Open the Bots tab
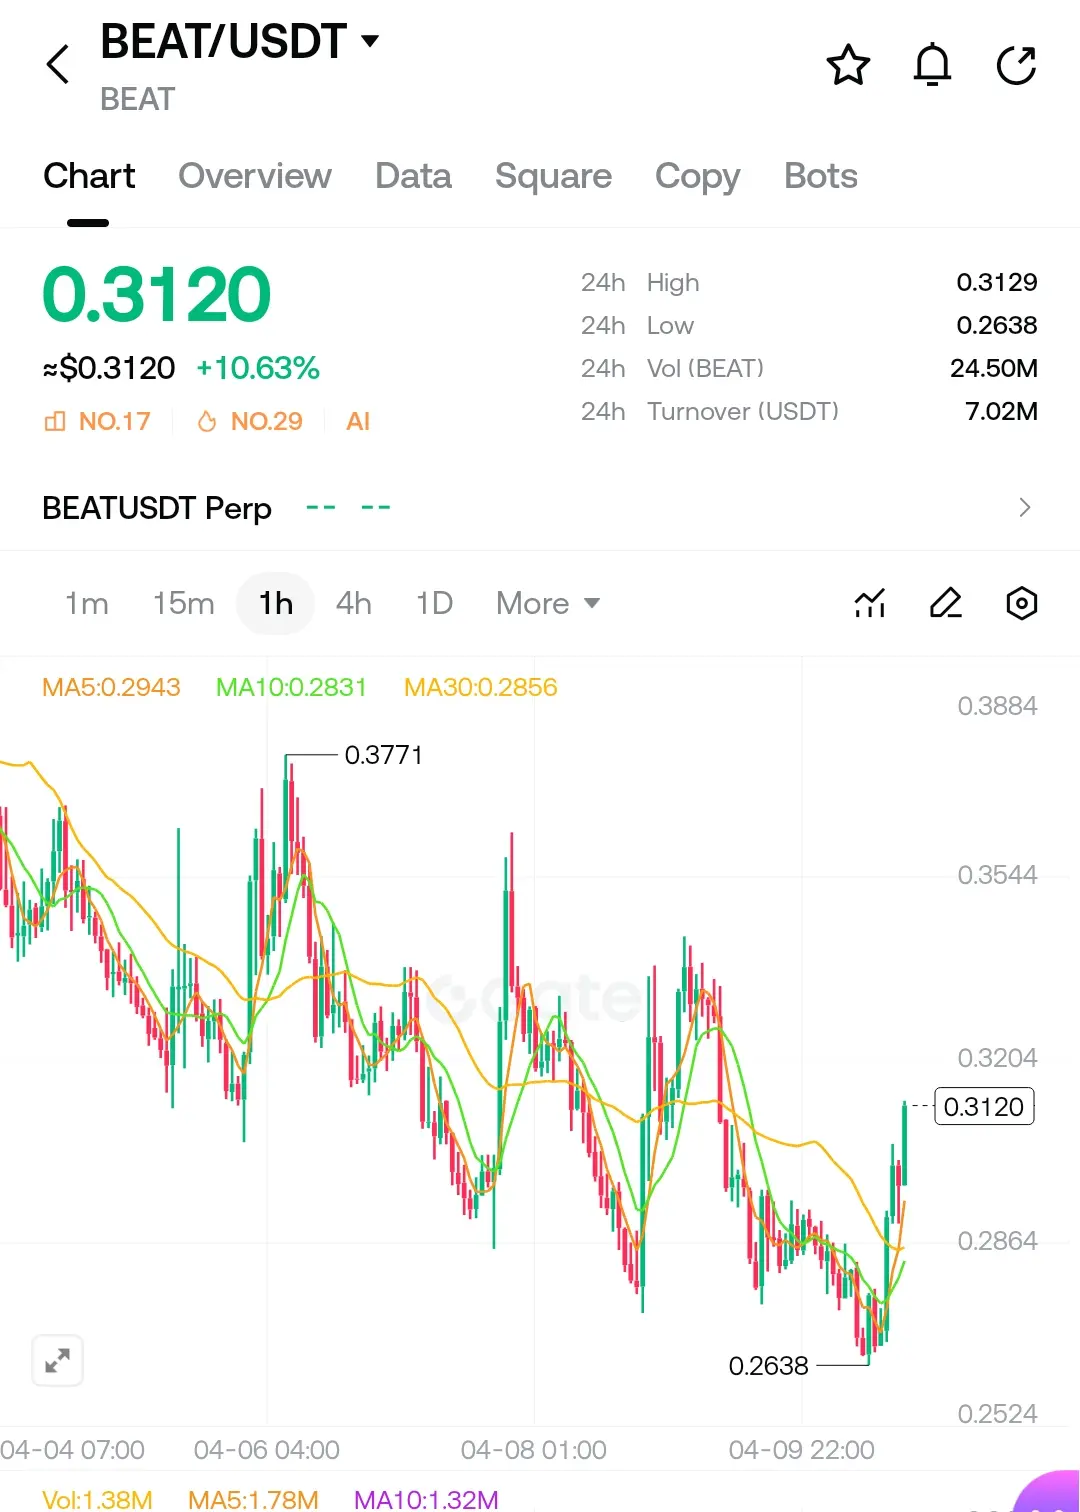 (821, 176)
